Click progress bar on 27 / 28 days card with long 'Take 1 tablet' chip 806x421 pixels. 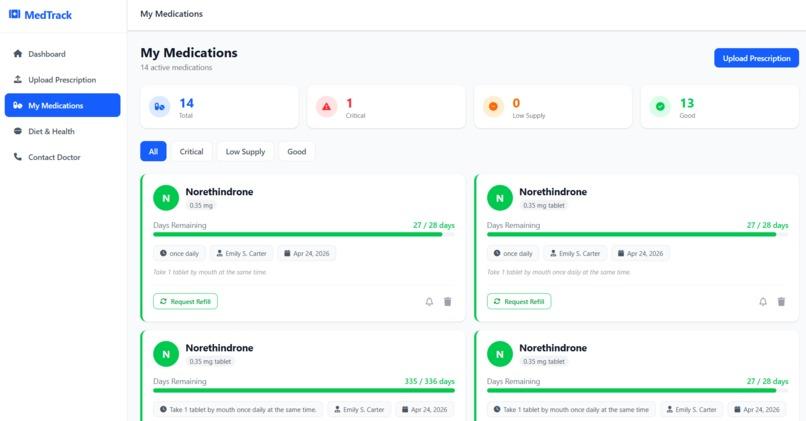[x=637, y=391]
